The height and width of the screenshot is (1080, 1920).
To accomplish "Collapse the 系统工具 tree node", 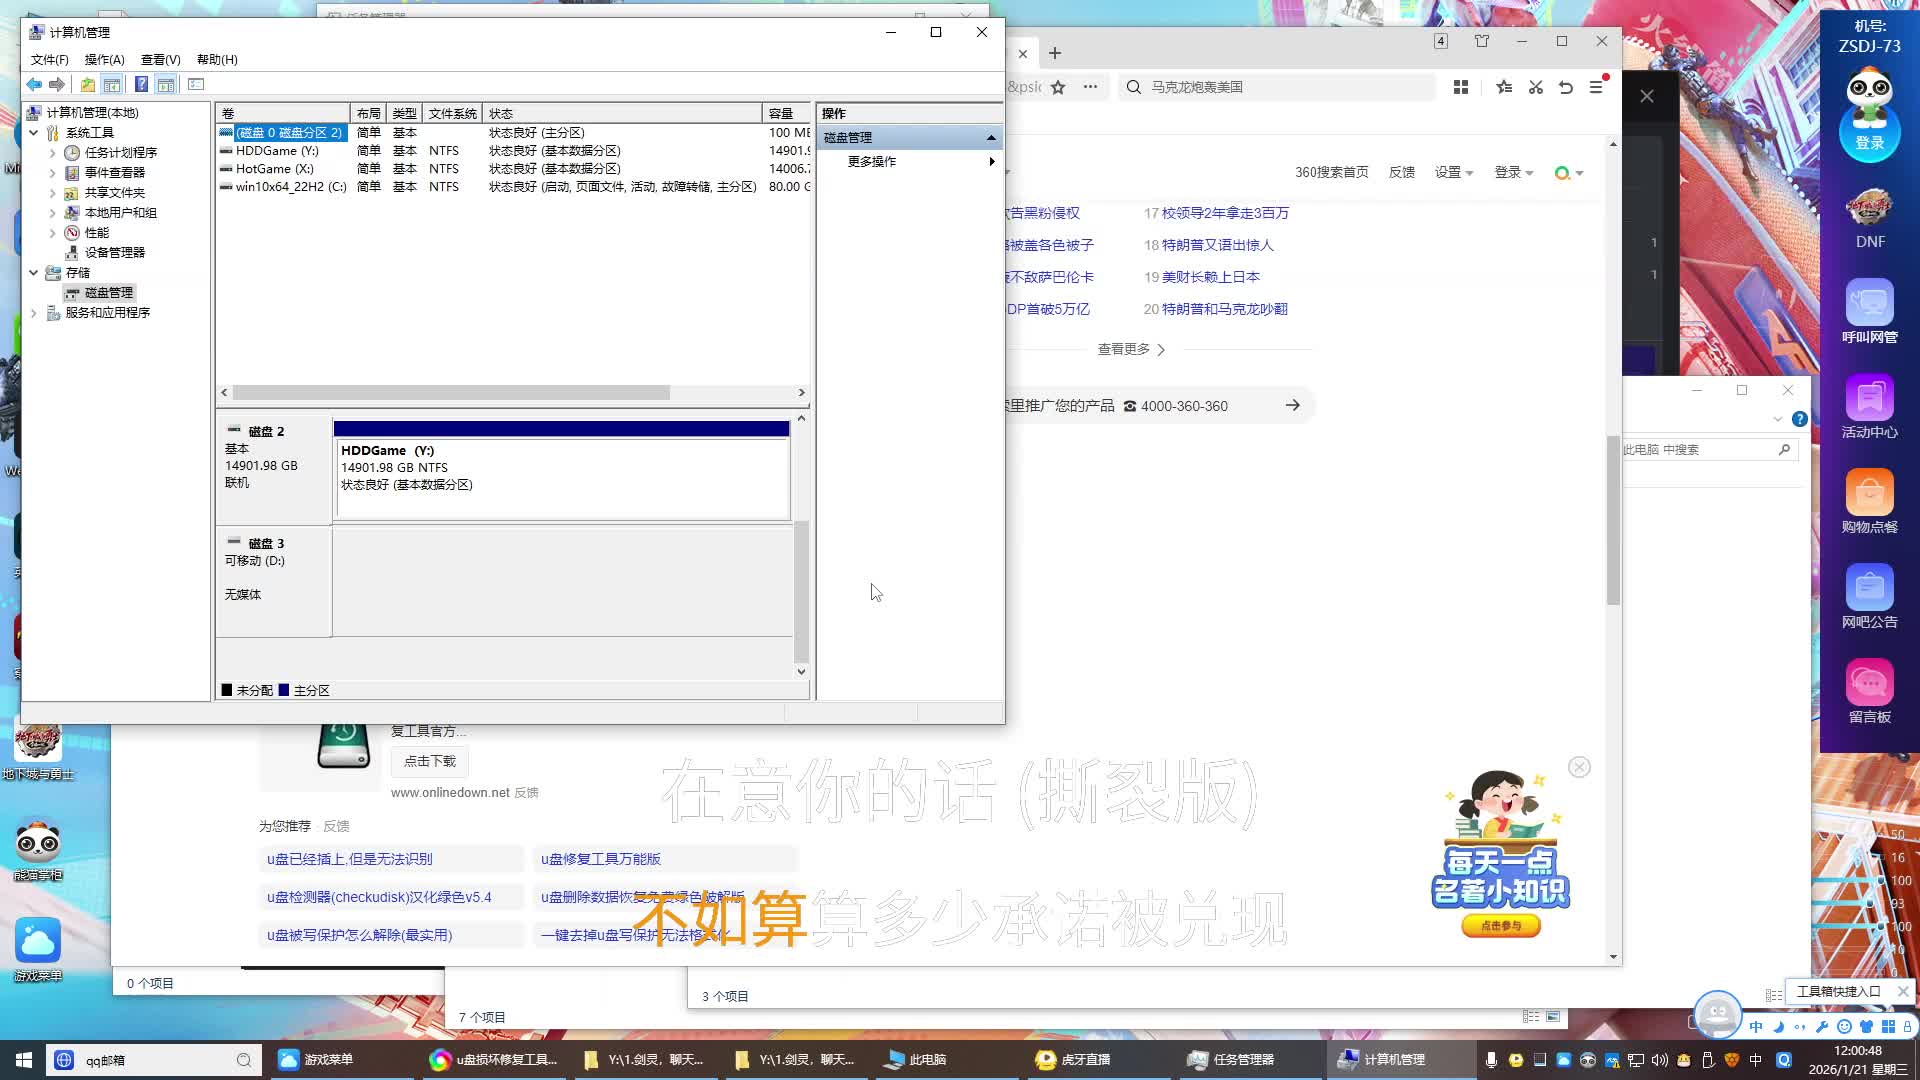I will (34, 133).
